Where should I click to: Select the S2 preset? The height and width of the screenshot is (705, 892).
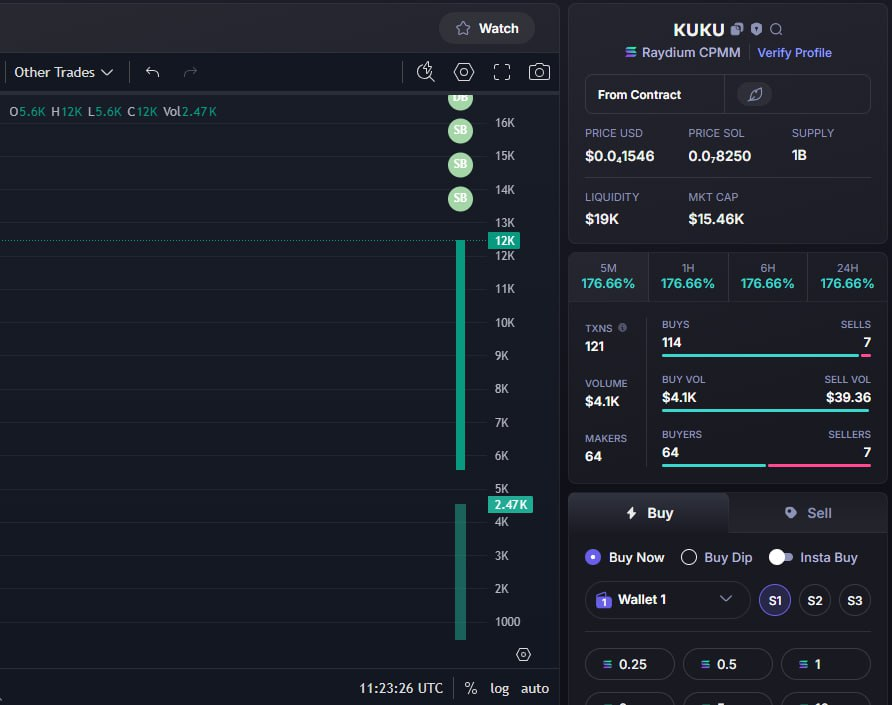pyautogui.click(x=815, y=600)
